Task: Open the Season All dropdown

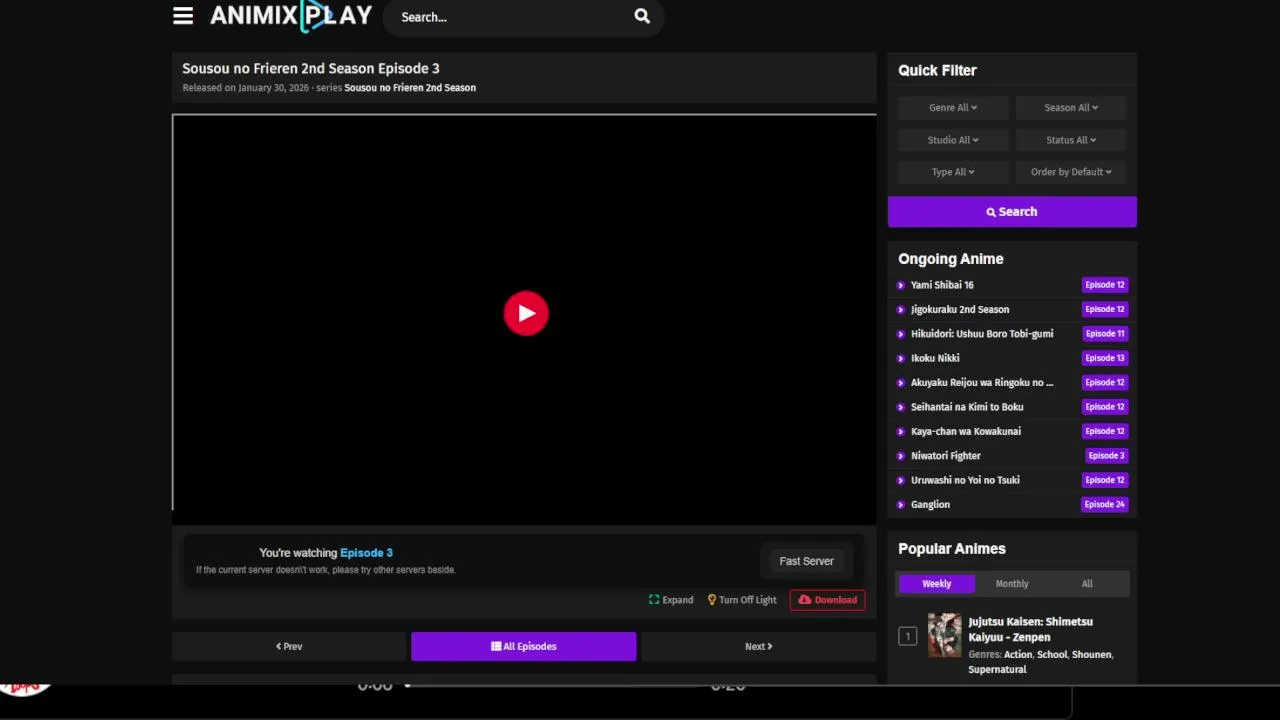Action: (x=1071, y=108)
